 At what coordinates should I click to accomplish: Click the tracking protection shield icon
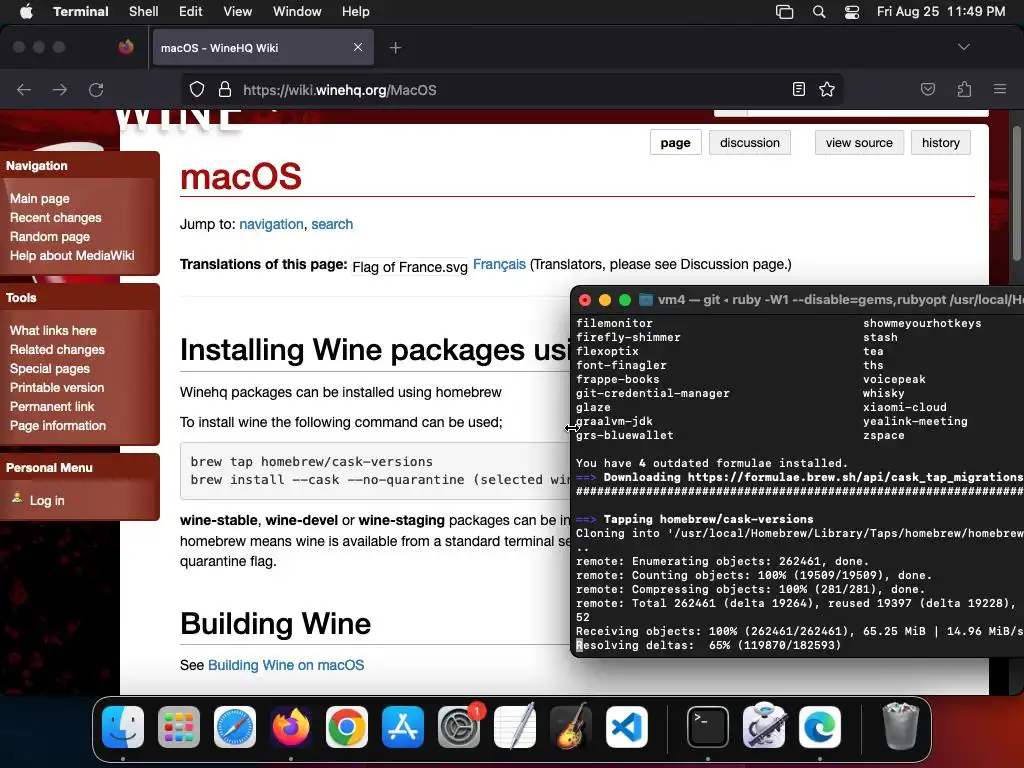pos(197,89)
